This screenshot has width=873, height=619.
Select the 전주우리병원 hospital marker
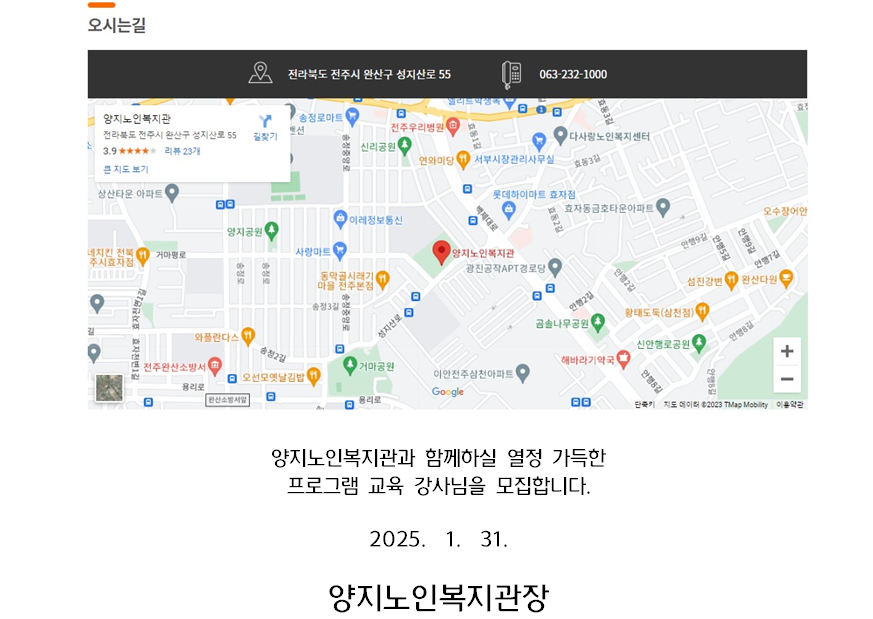click(x=453, y=127)
